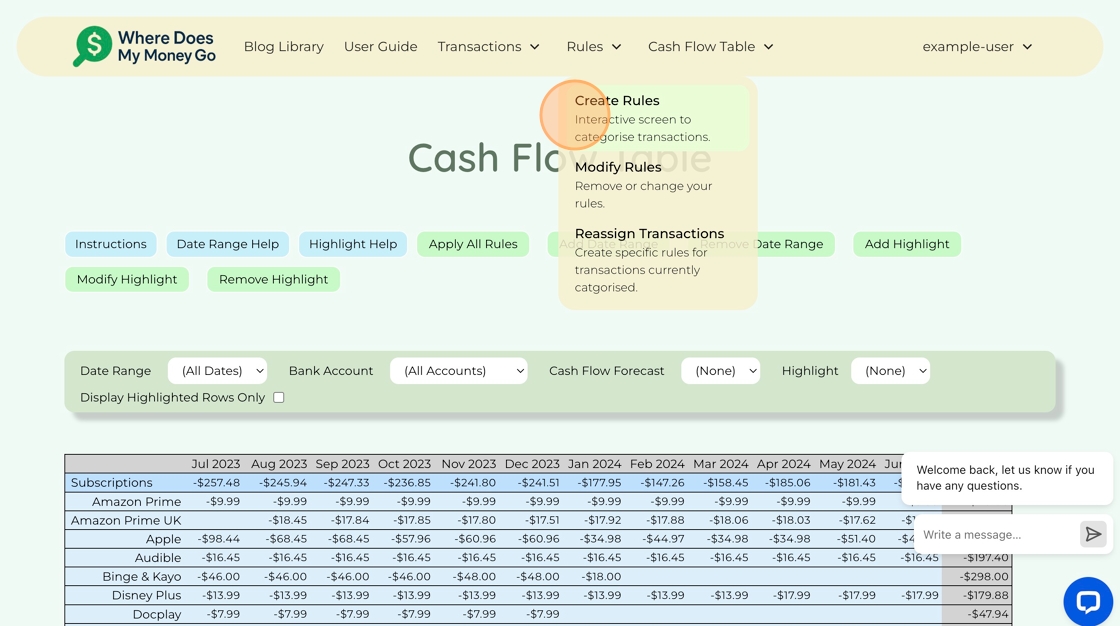Image resolution: width=1120 pixels, height=626 pixels.
Task: Click the Remove Highlight button
Action: (274, 279)
